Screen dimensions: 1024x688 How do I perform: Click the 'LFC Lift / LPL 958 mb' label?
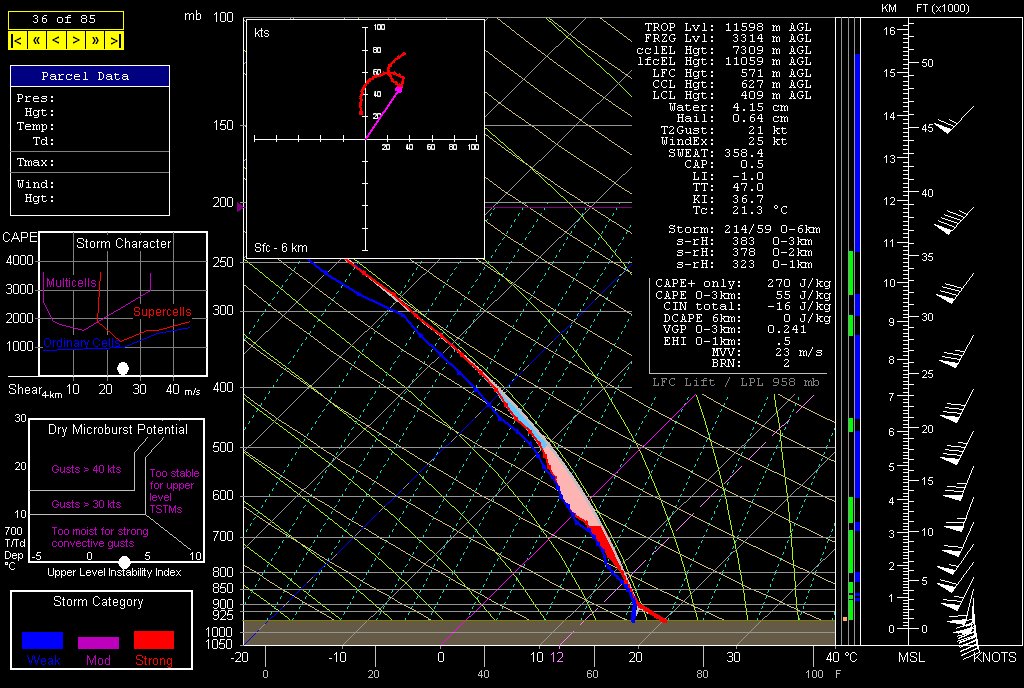tap(741, 382)
